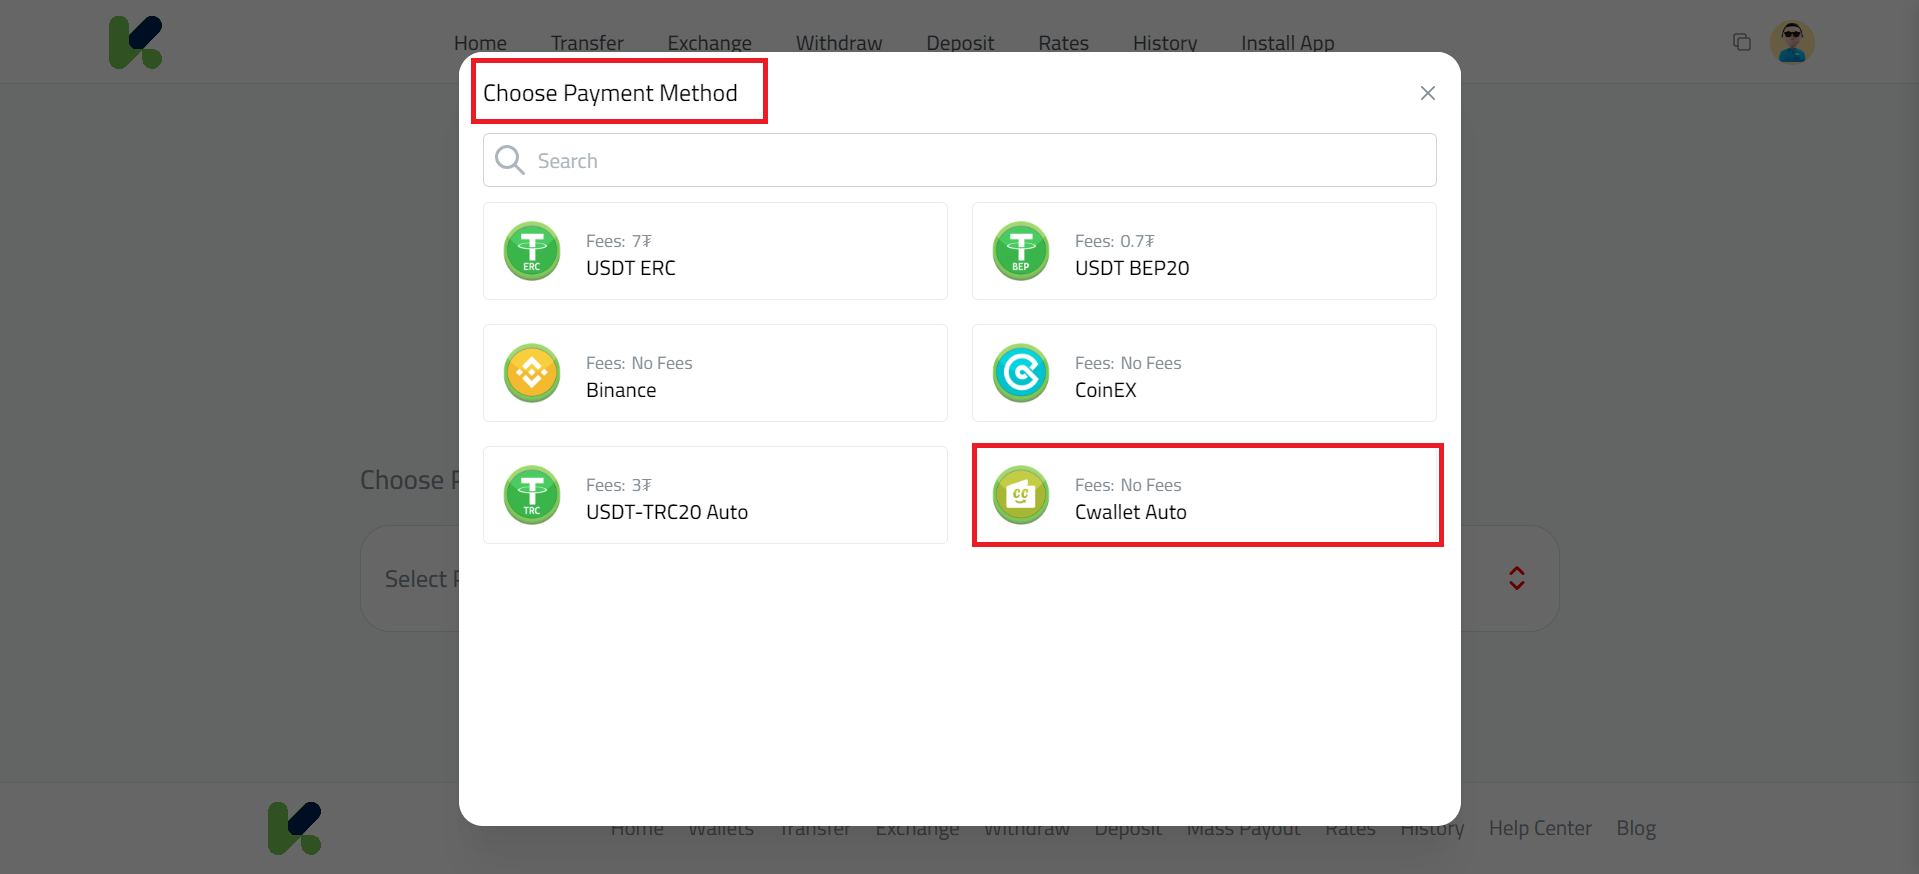Select Binance as payment method
Image resolution: width=1919 pixels, height=874 pixels.
(715, 373)
